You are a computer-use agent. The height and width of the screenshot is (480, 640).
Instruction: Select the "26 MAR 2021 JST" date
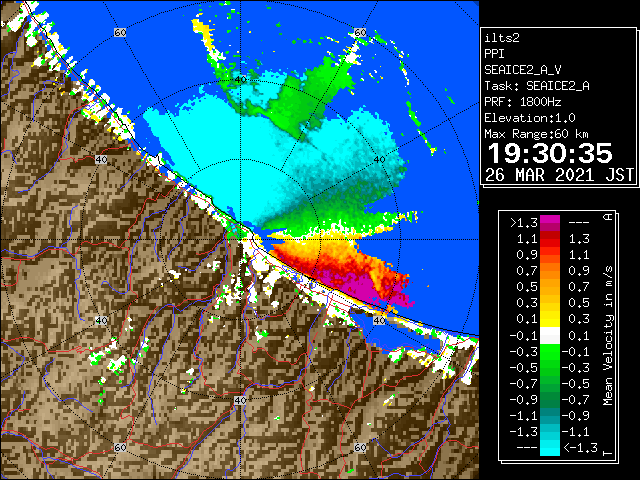pos(559,175)
